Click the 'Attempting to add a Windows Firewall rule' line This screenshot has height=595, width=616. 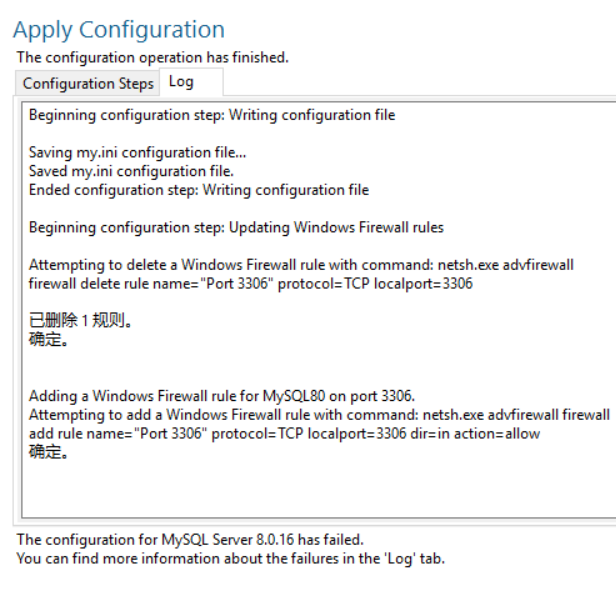tap(318, 415)
